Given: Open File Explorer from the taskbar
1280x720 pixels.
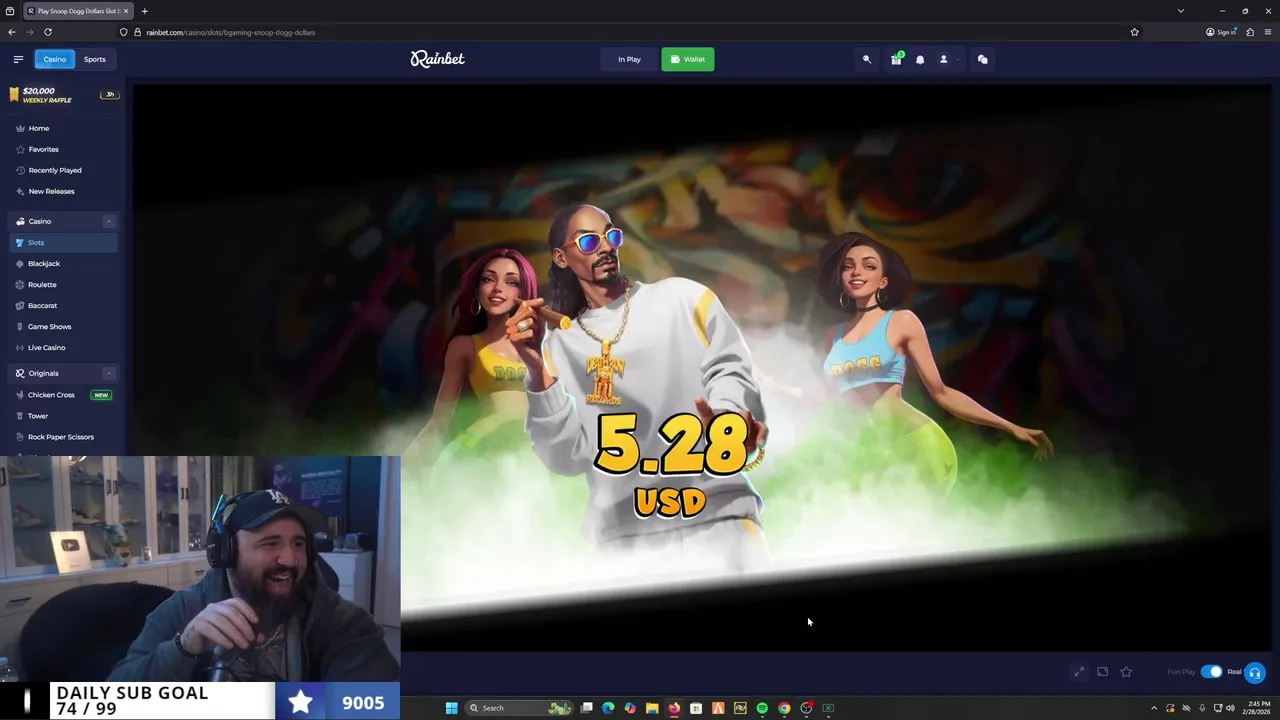Looking at the screenshot, I should tap(652, 708).
